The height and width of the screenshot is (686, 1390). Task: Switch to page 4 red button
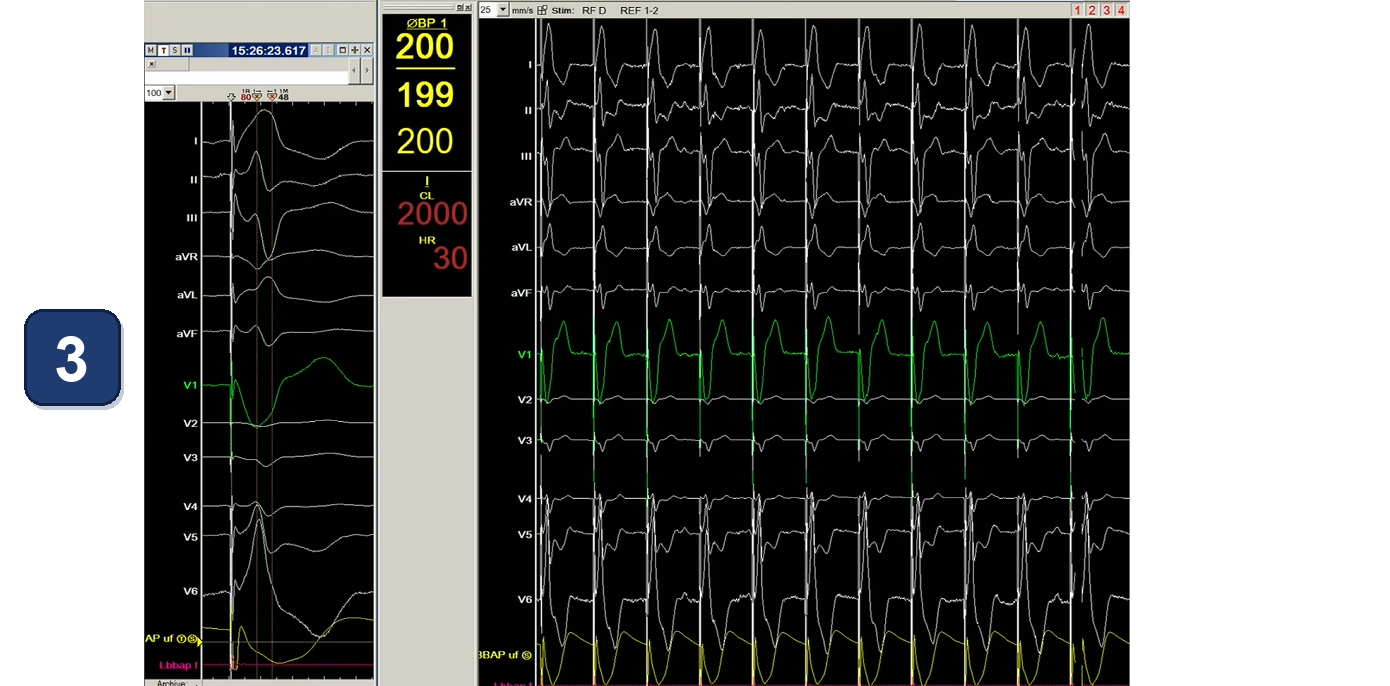coord(1122,10)
